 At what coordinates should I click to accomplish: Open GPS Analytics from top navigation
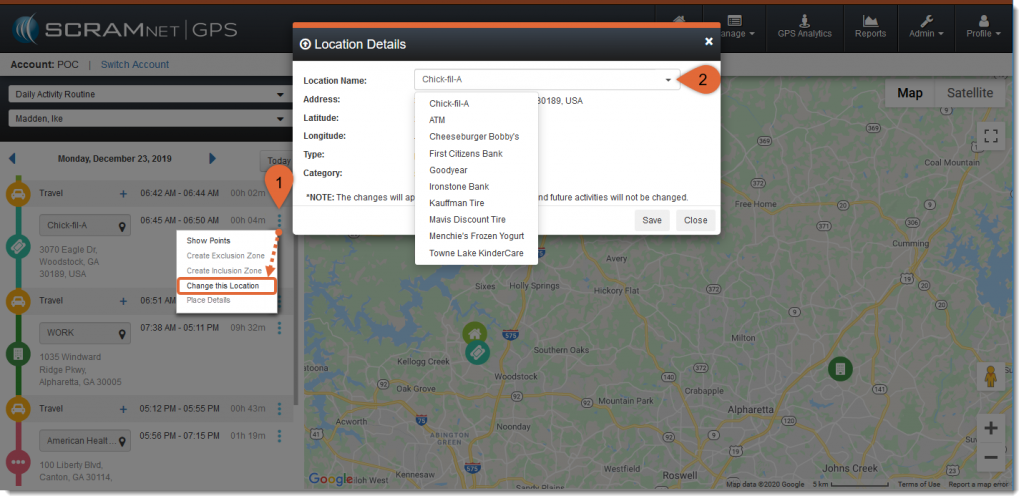(x=804, y=26)
